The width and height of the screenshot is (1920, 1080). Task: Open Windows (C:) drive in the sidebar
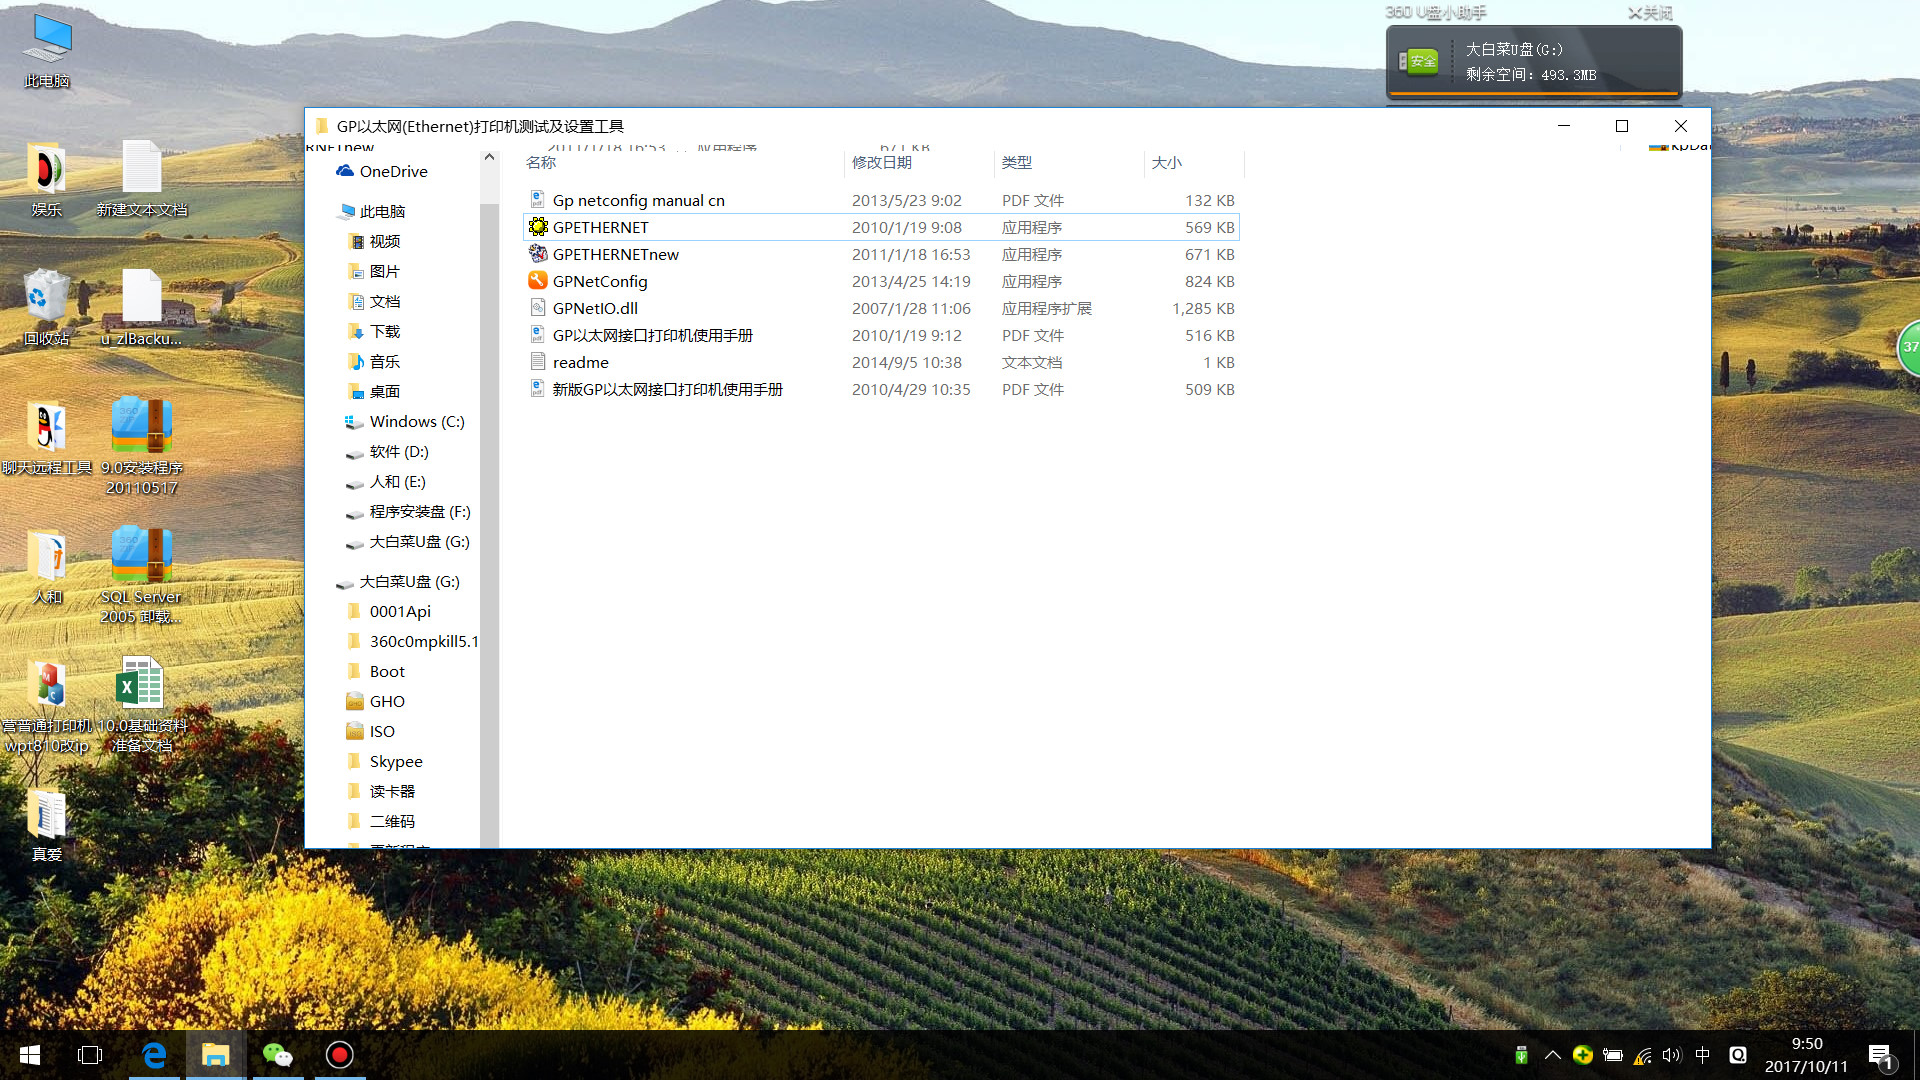(x=416, y=421)
